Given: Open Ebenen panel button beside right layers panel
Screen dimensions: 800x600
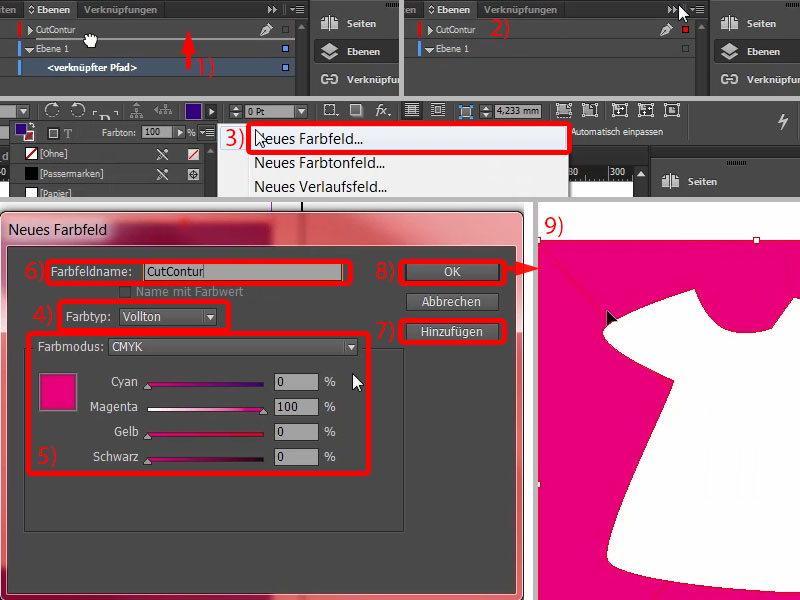Looking at the screenshot, I should (x=756, y=52).
